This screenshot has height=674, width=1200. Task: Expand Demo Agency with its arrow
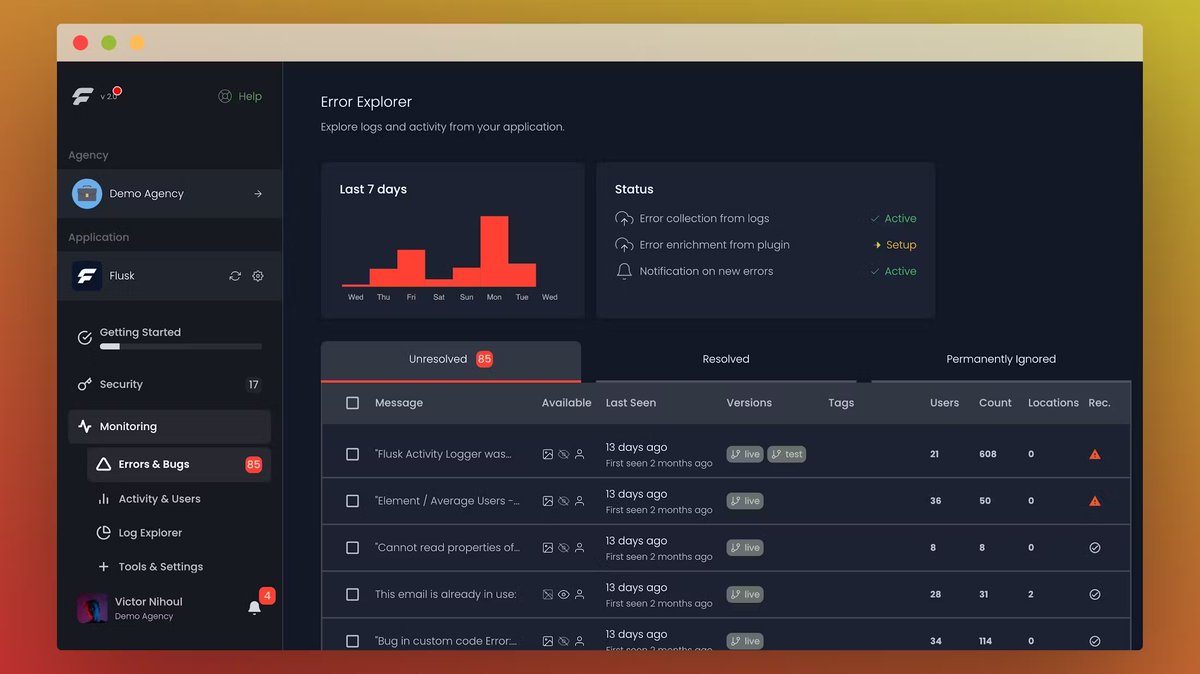[x=257, y=193]
